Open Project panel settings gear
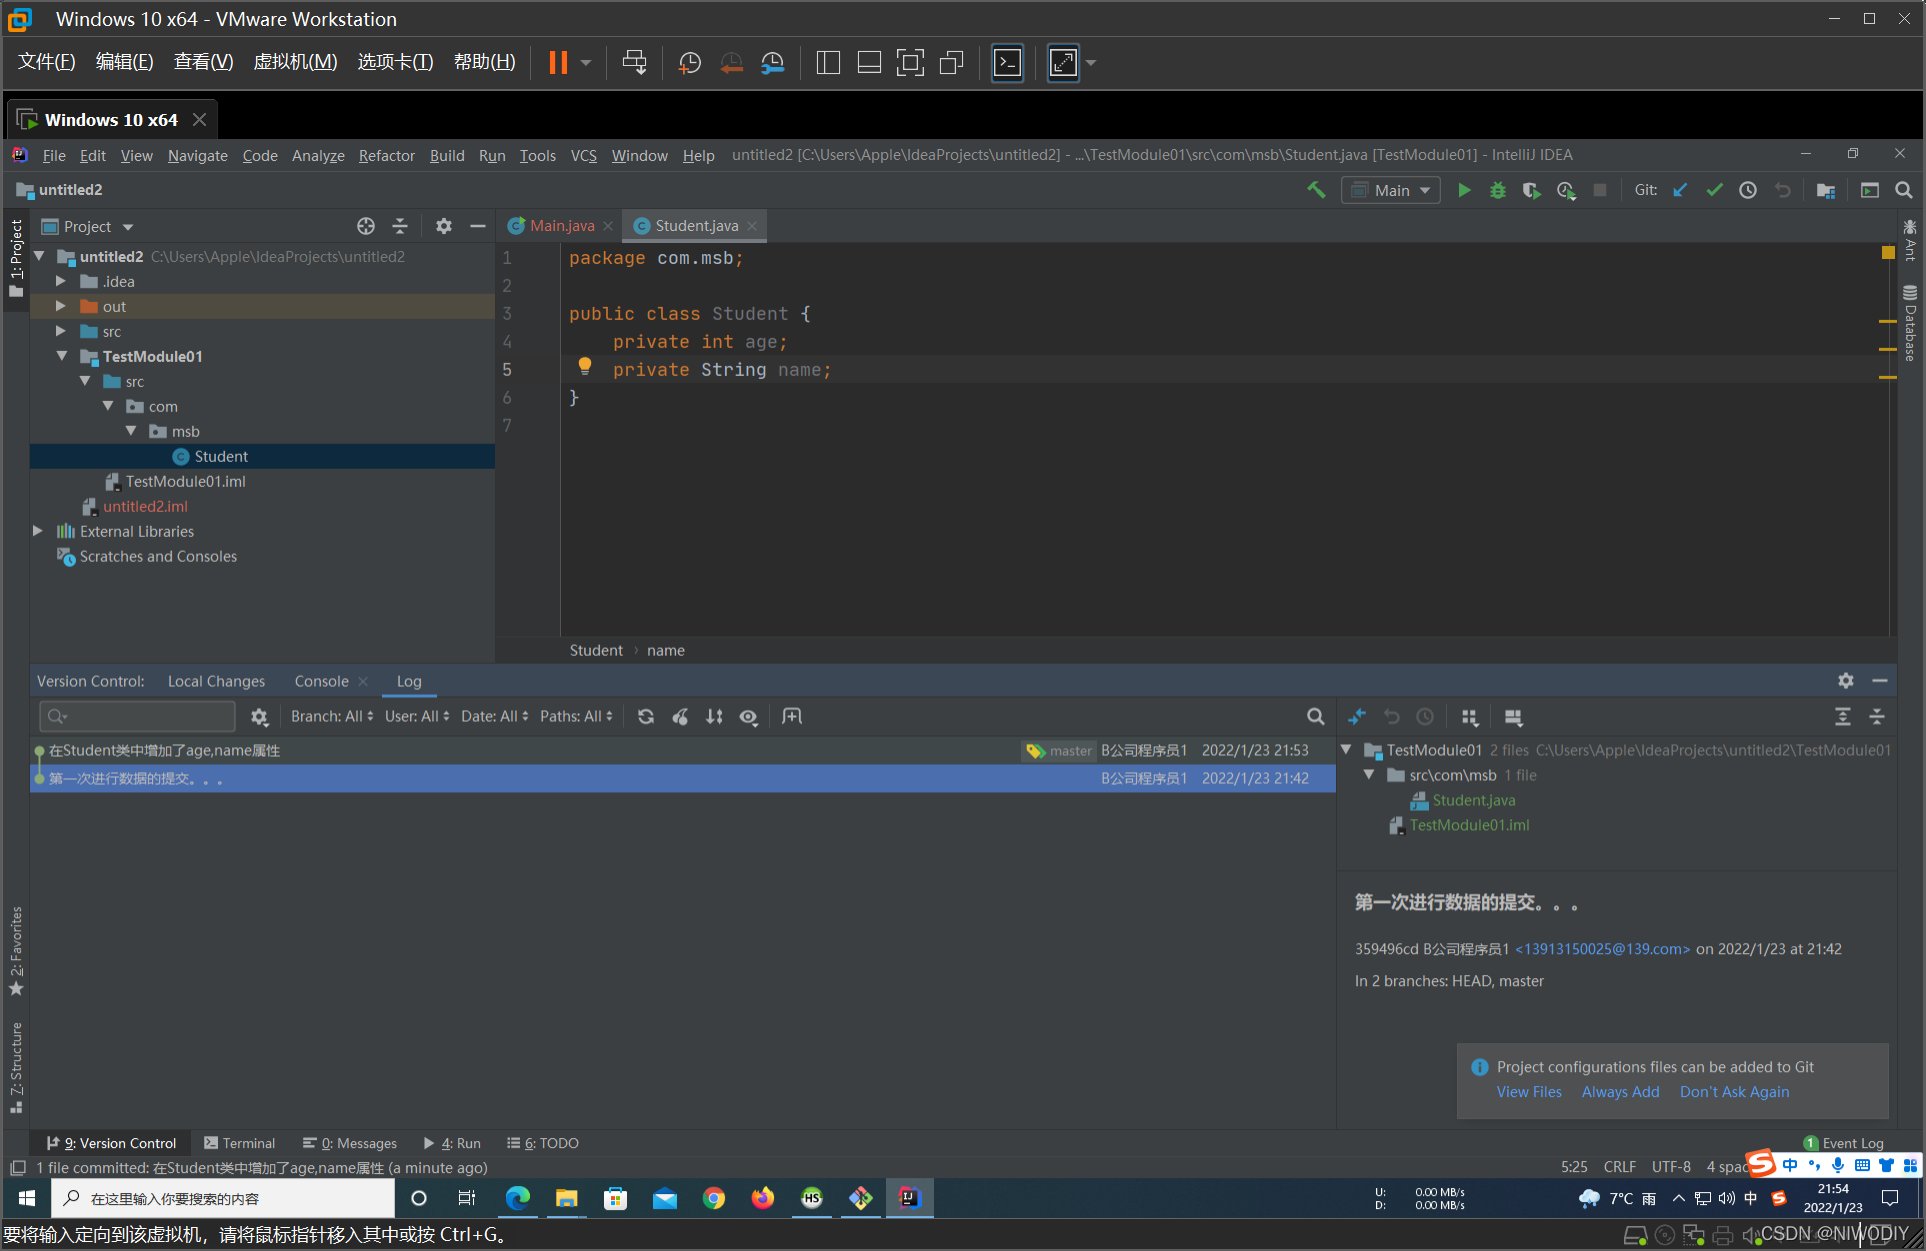Screen dimensions: 1926x1251 tap(444, 226)
